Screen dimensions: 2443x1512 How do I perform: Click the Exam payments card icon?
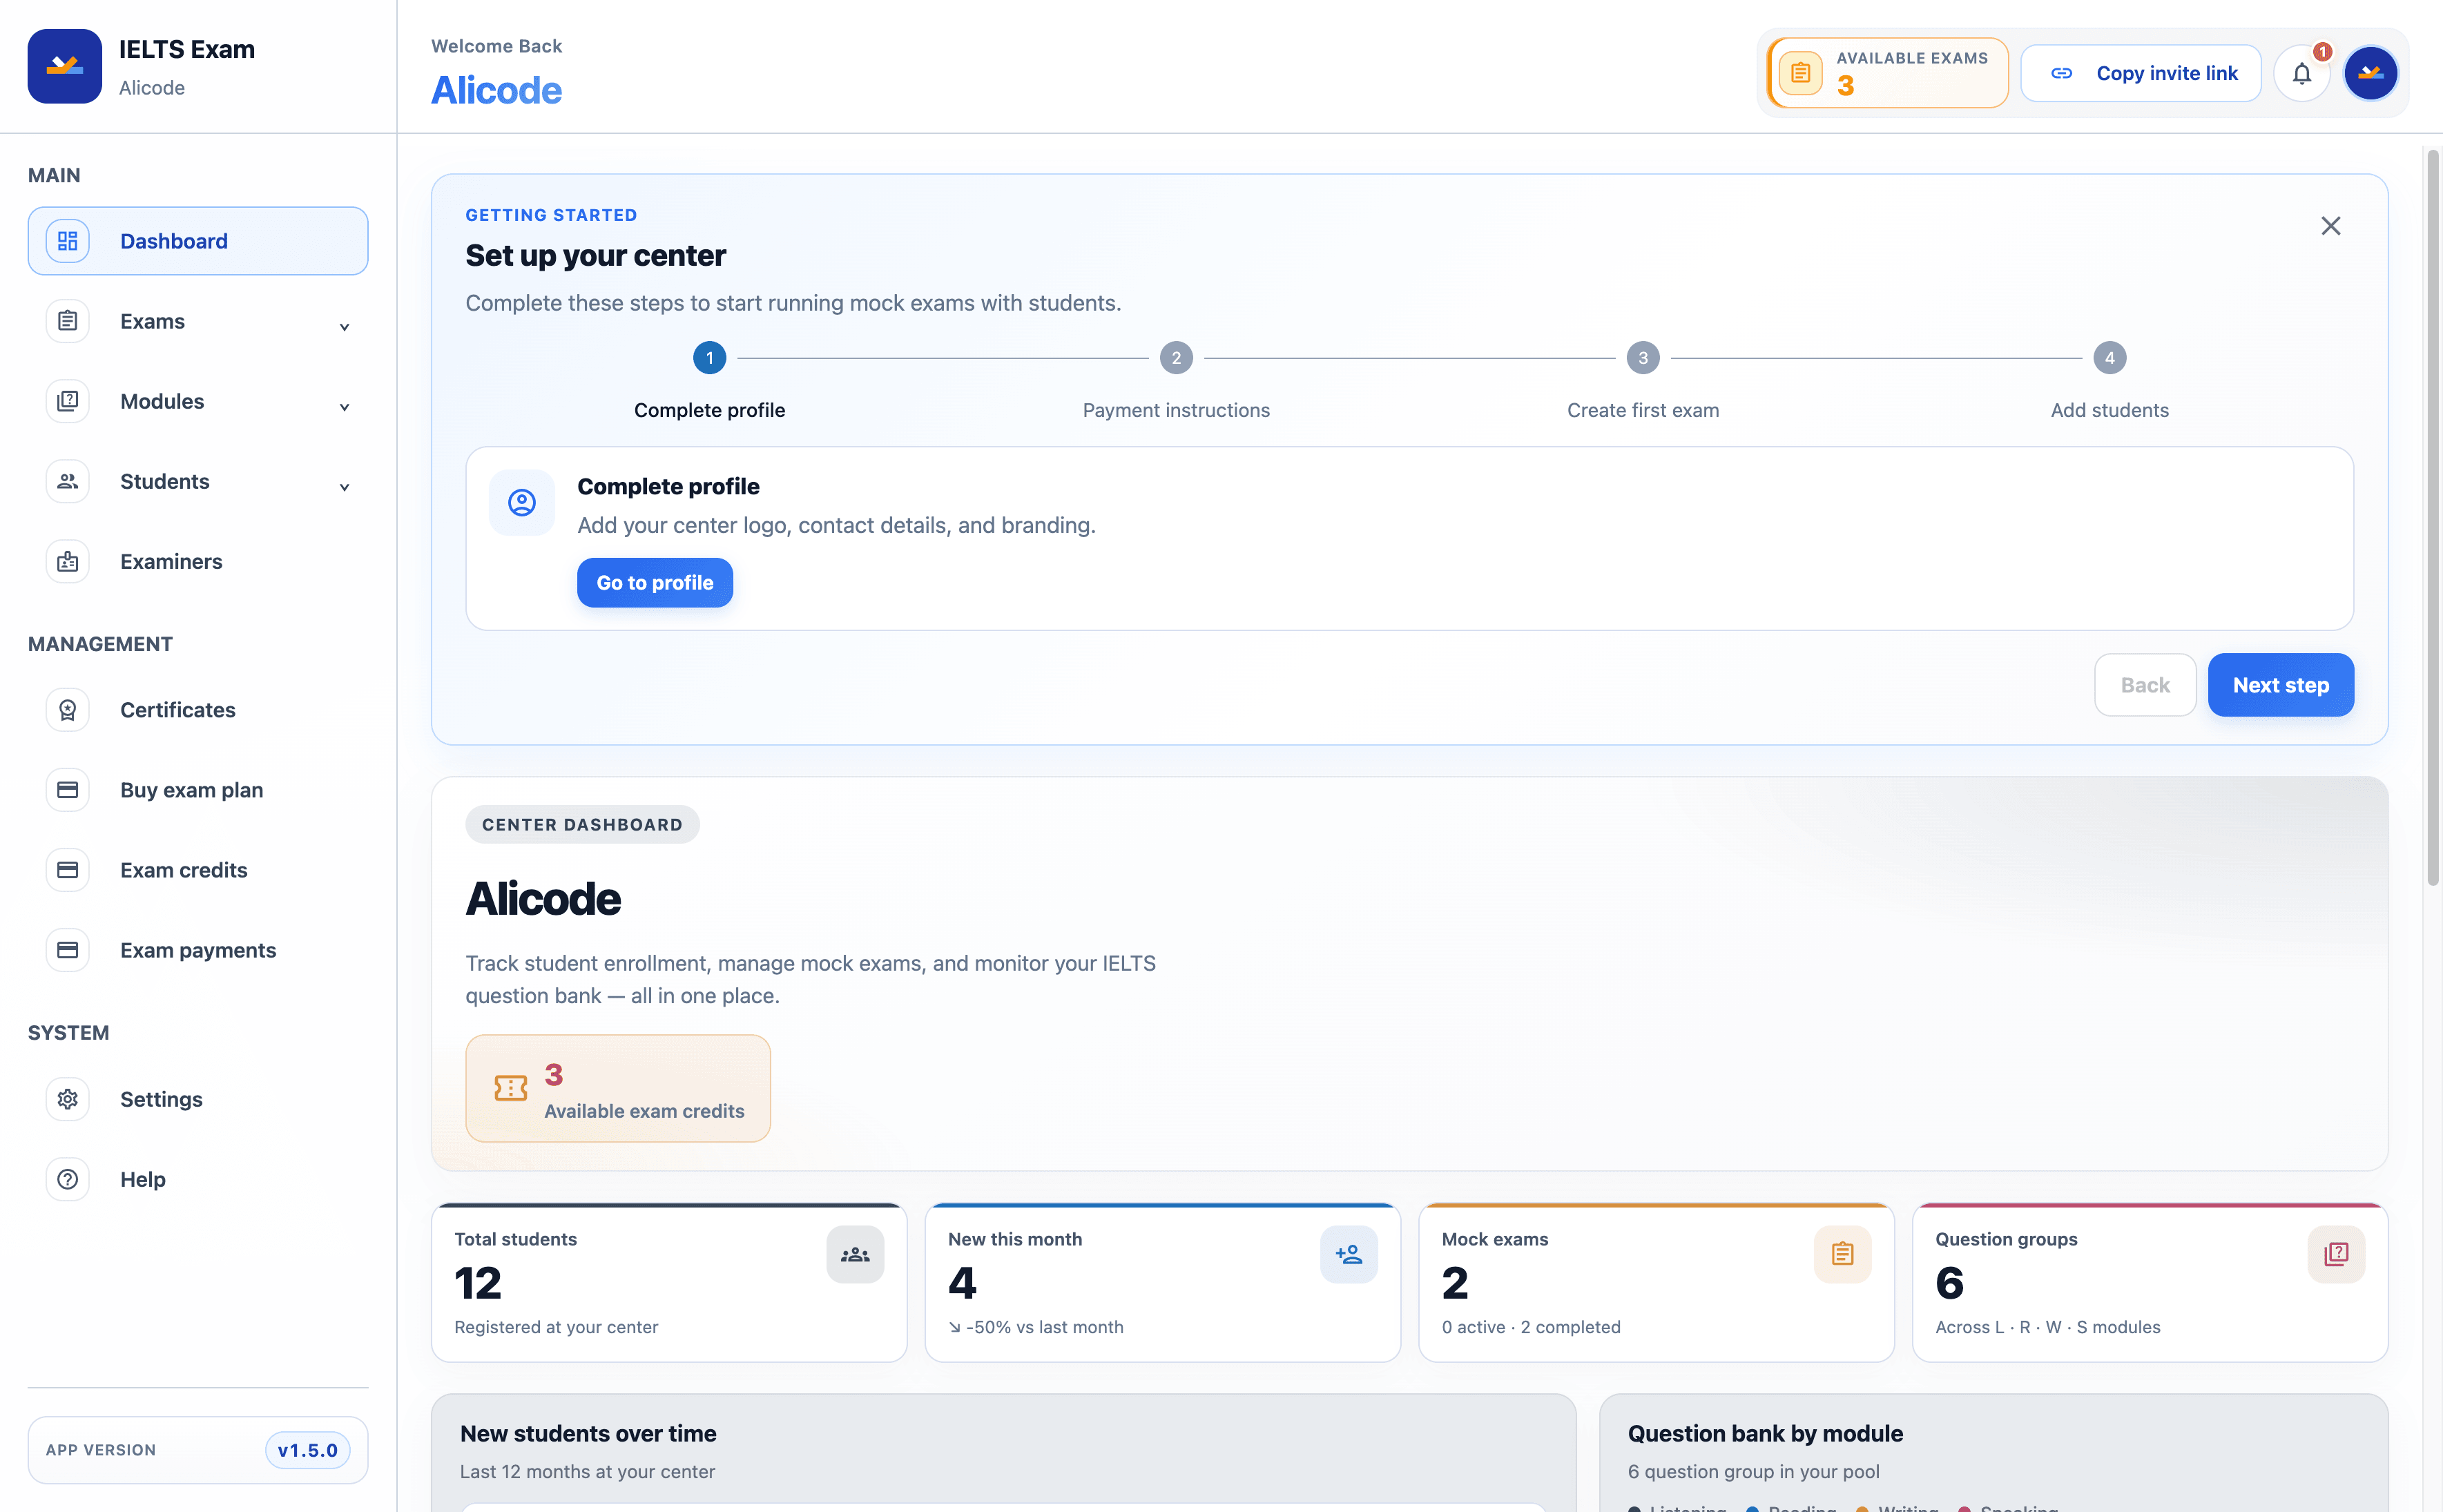(68, 950)
